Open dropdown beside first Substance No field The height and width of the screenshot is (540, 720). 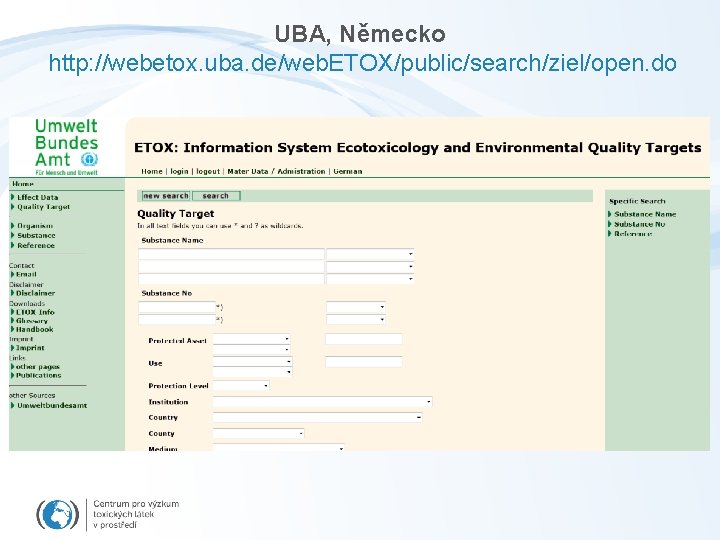pyautogui.click(x=356, y=307)
